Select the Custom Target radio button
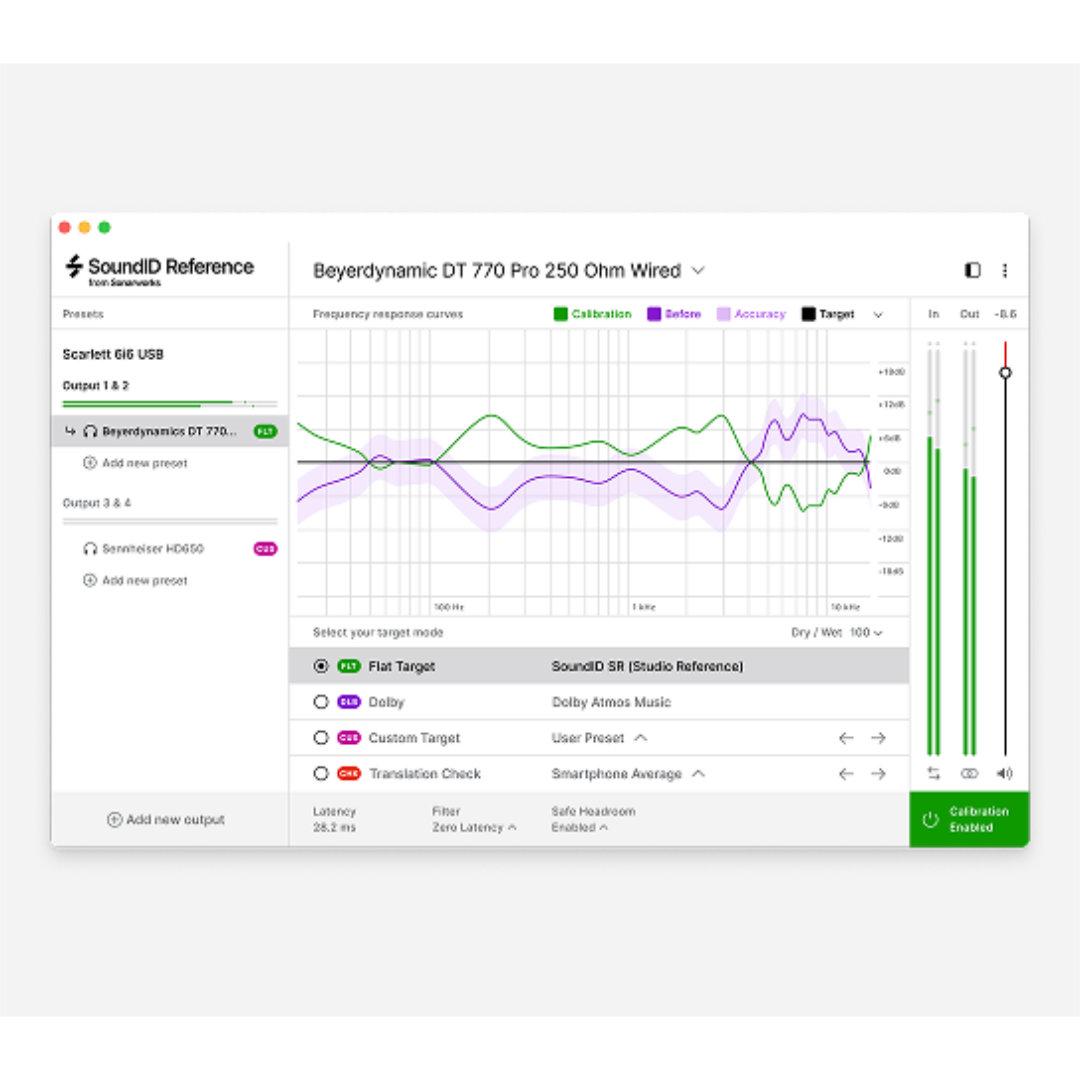 [321, 738]
